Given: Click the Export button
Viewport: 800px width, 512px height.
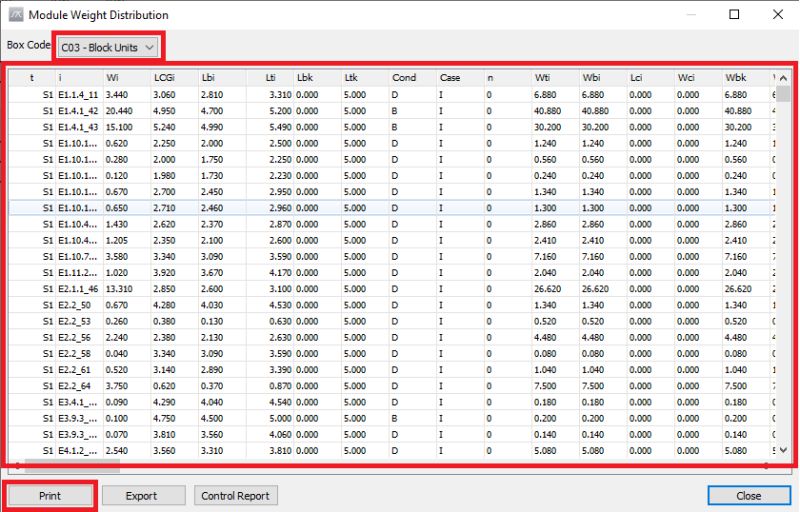Looking at the screenshot, I should click(143, 496).
